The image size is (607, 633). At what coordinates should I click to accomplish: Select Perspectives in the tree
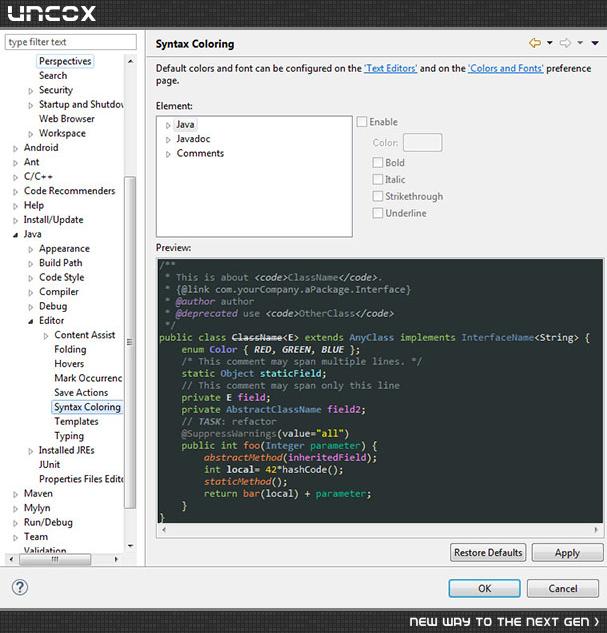(x=65, y=61)
